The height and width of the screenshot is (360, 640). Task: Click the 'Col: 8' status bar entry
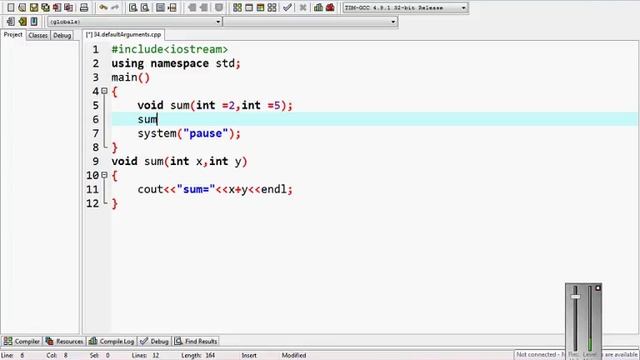coord(57,356)
